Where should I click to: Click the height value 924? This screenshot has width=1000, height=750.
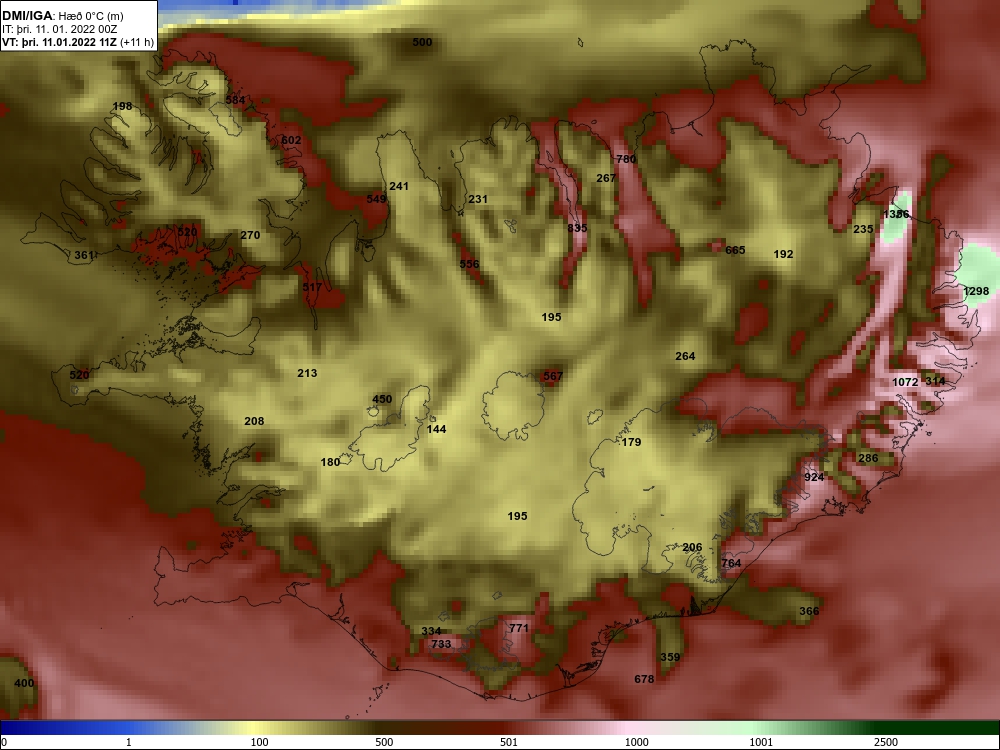coord(814,477)
